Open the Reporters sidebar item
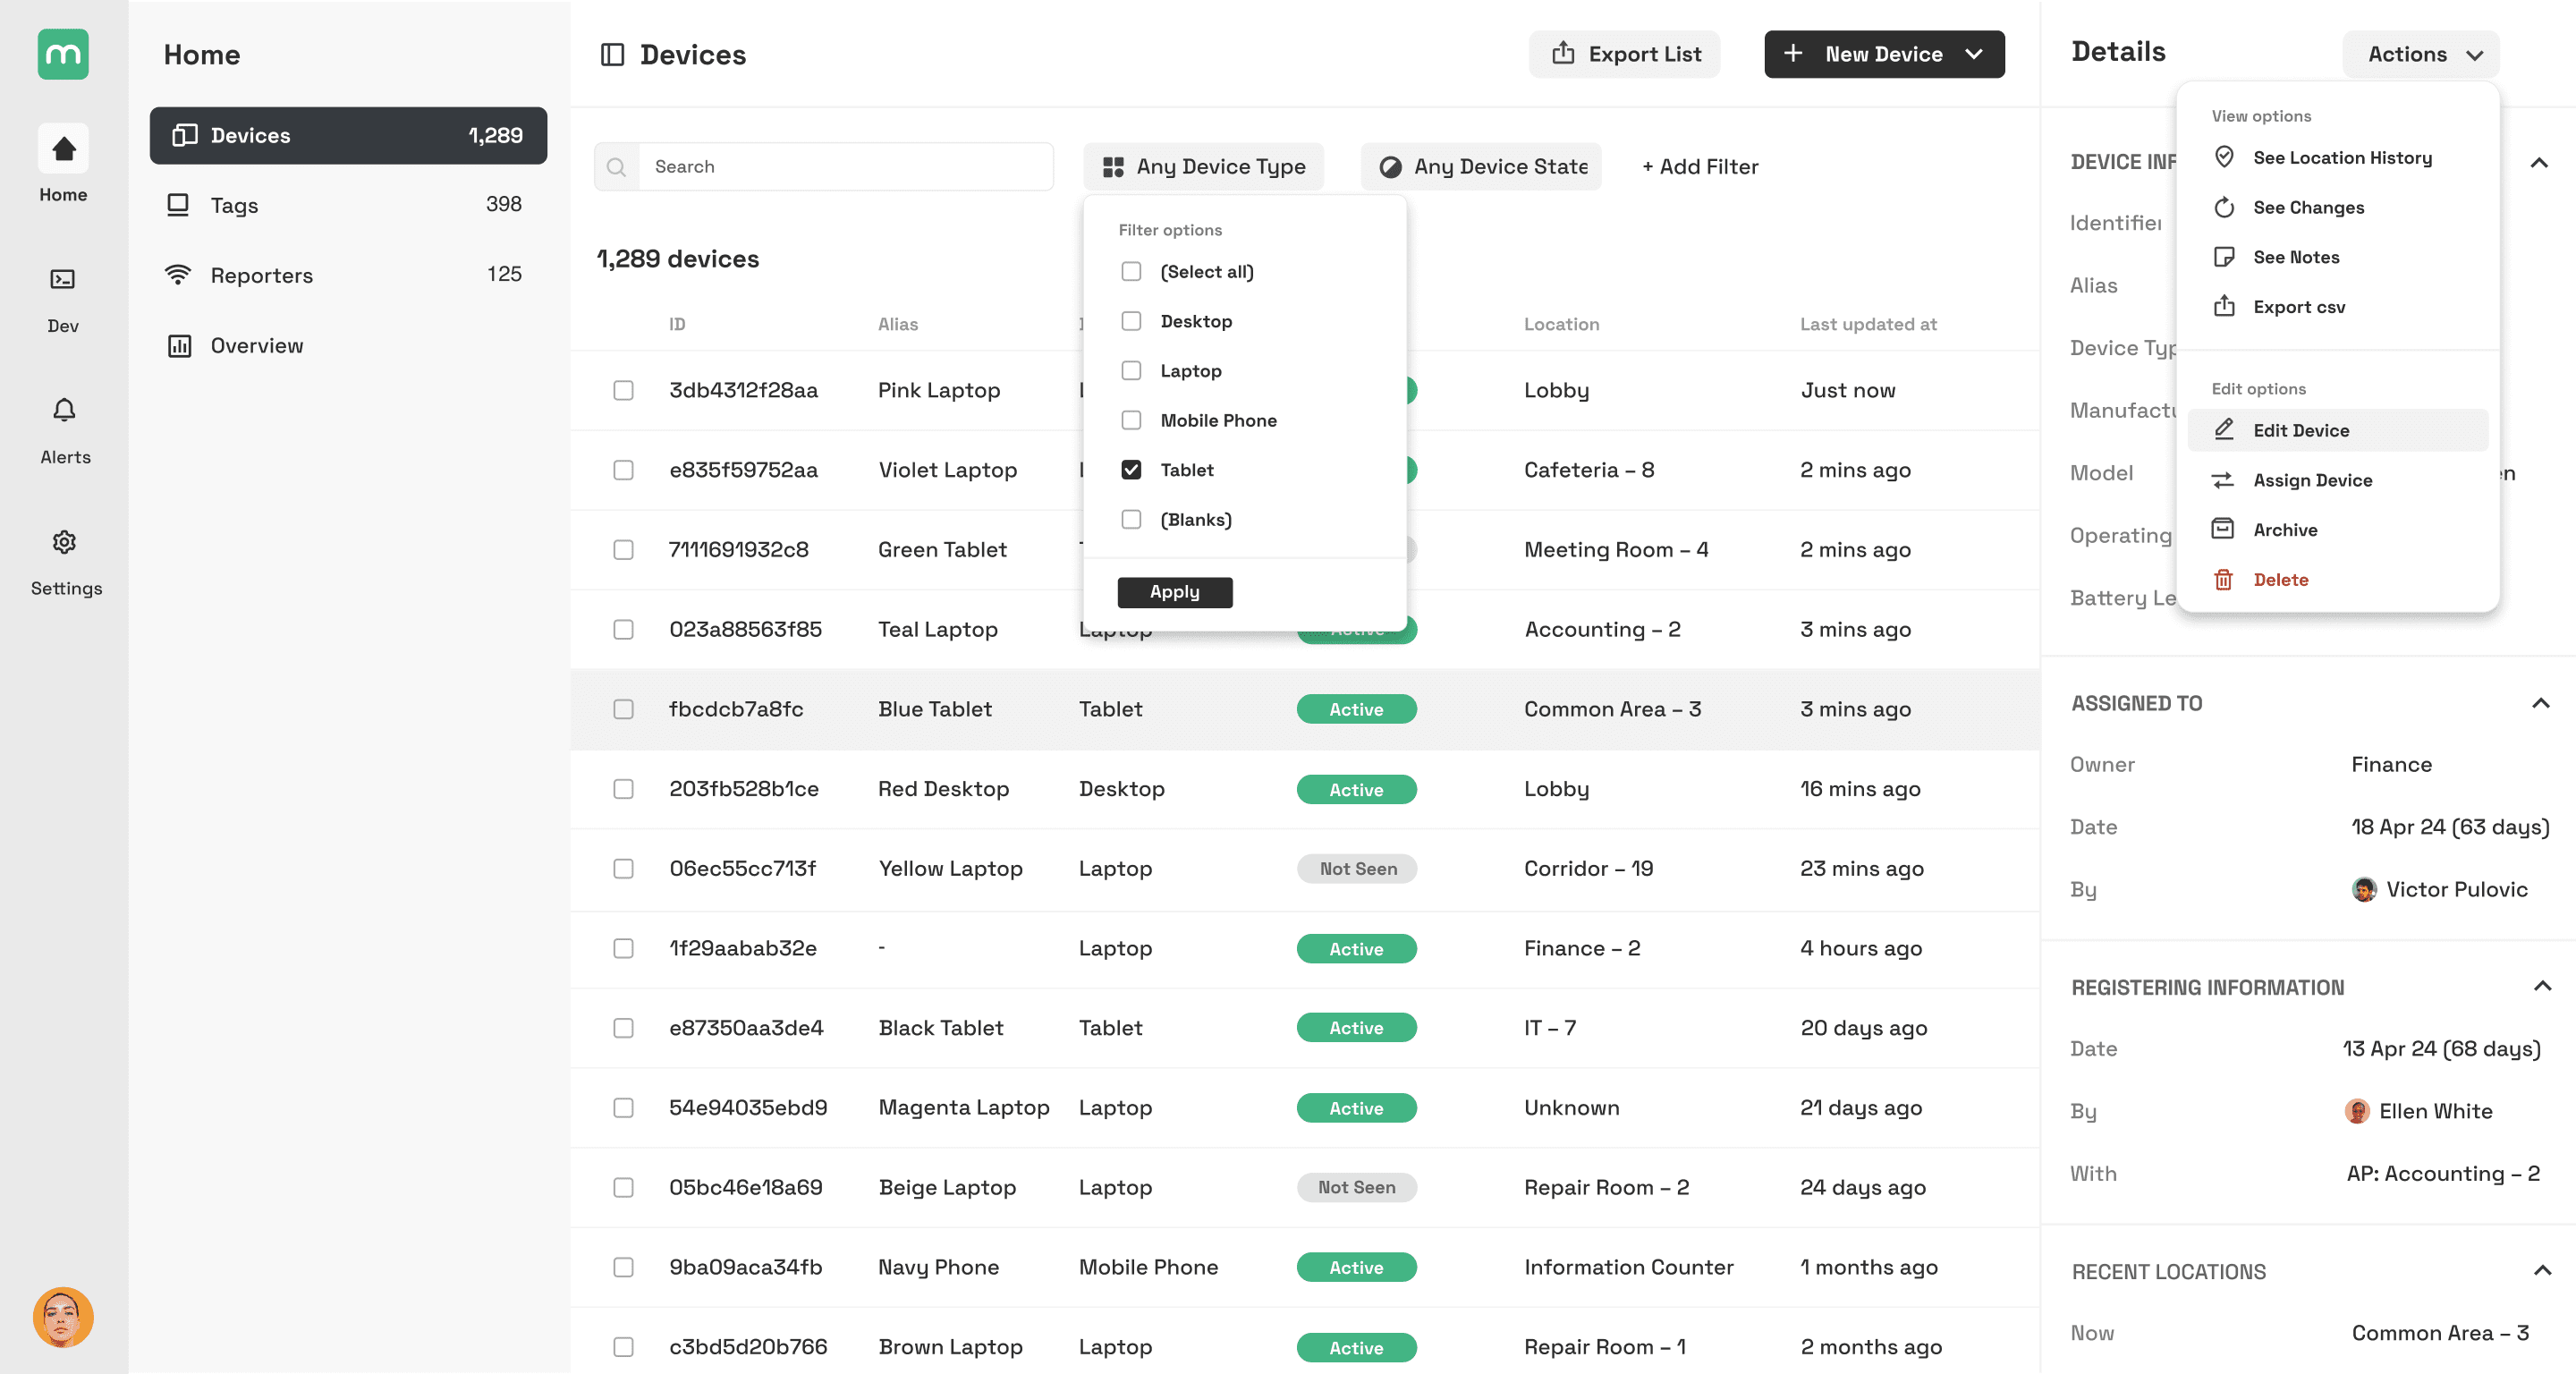 click(x=348, y=275)
